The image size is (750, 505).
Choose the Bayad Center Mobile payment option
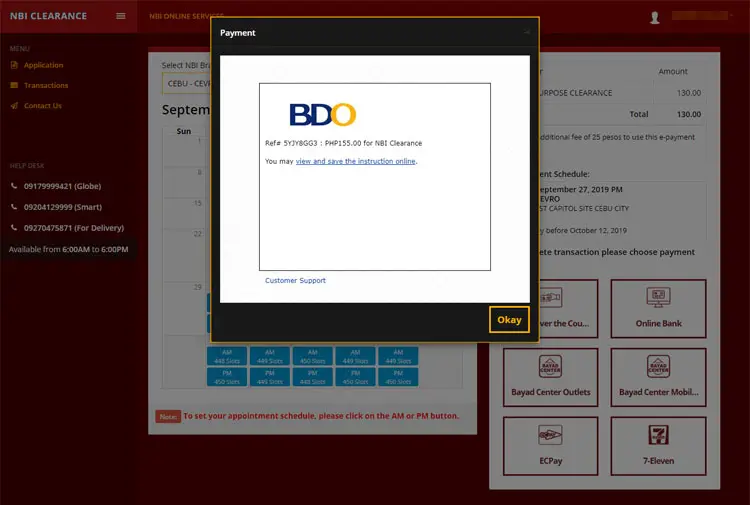tap(658, 377)
